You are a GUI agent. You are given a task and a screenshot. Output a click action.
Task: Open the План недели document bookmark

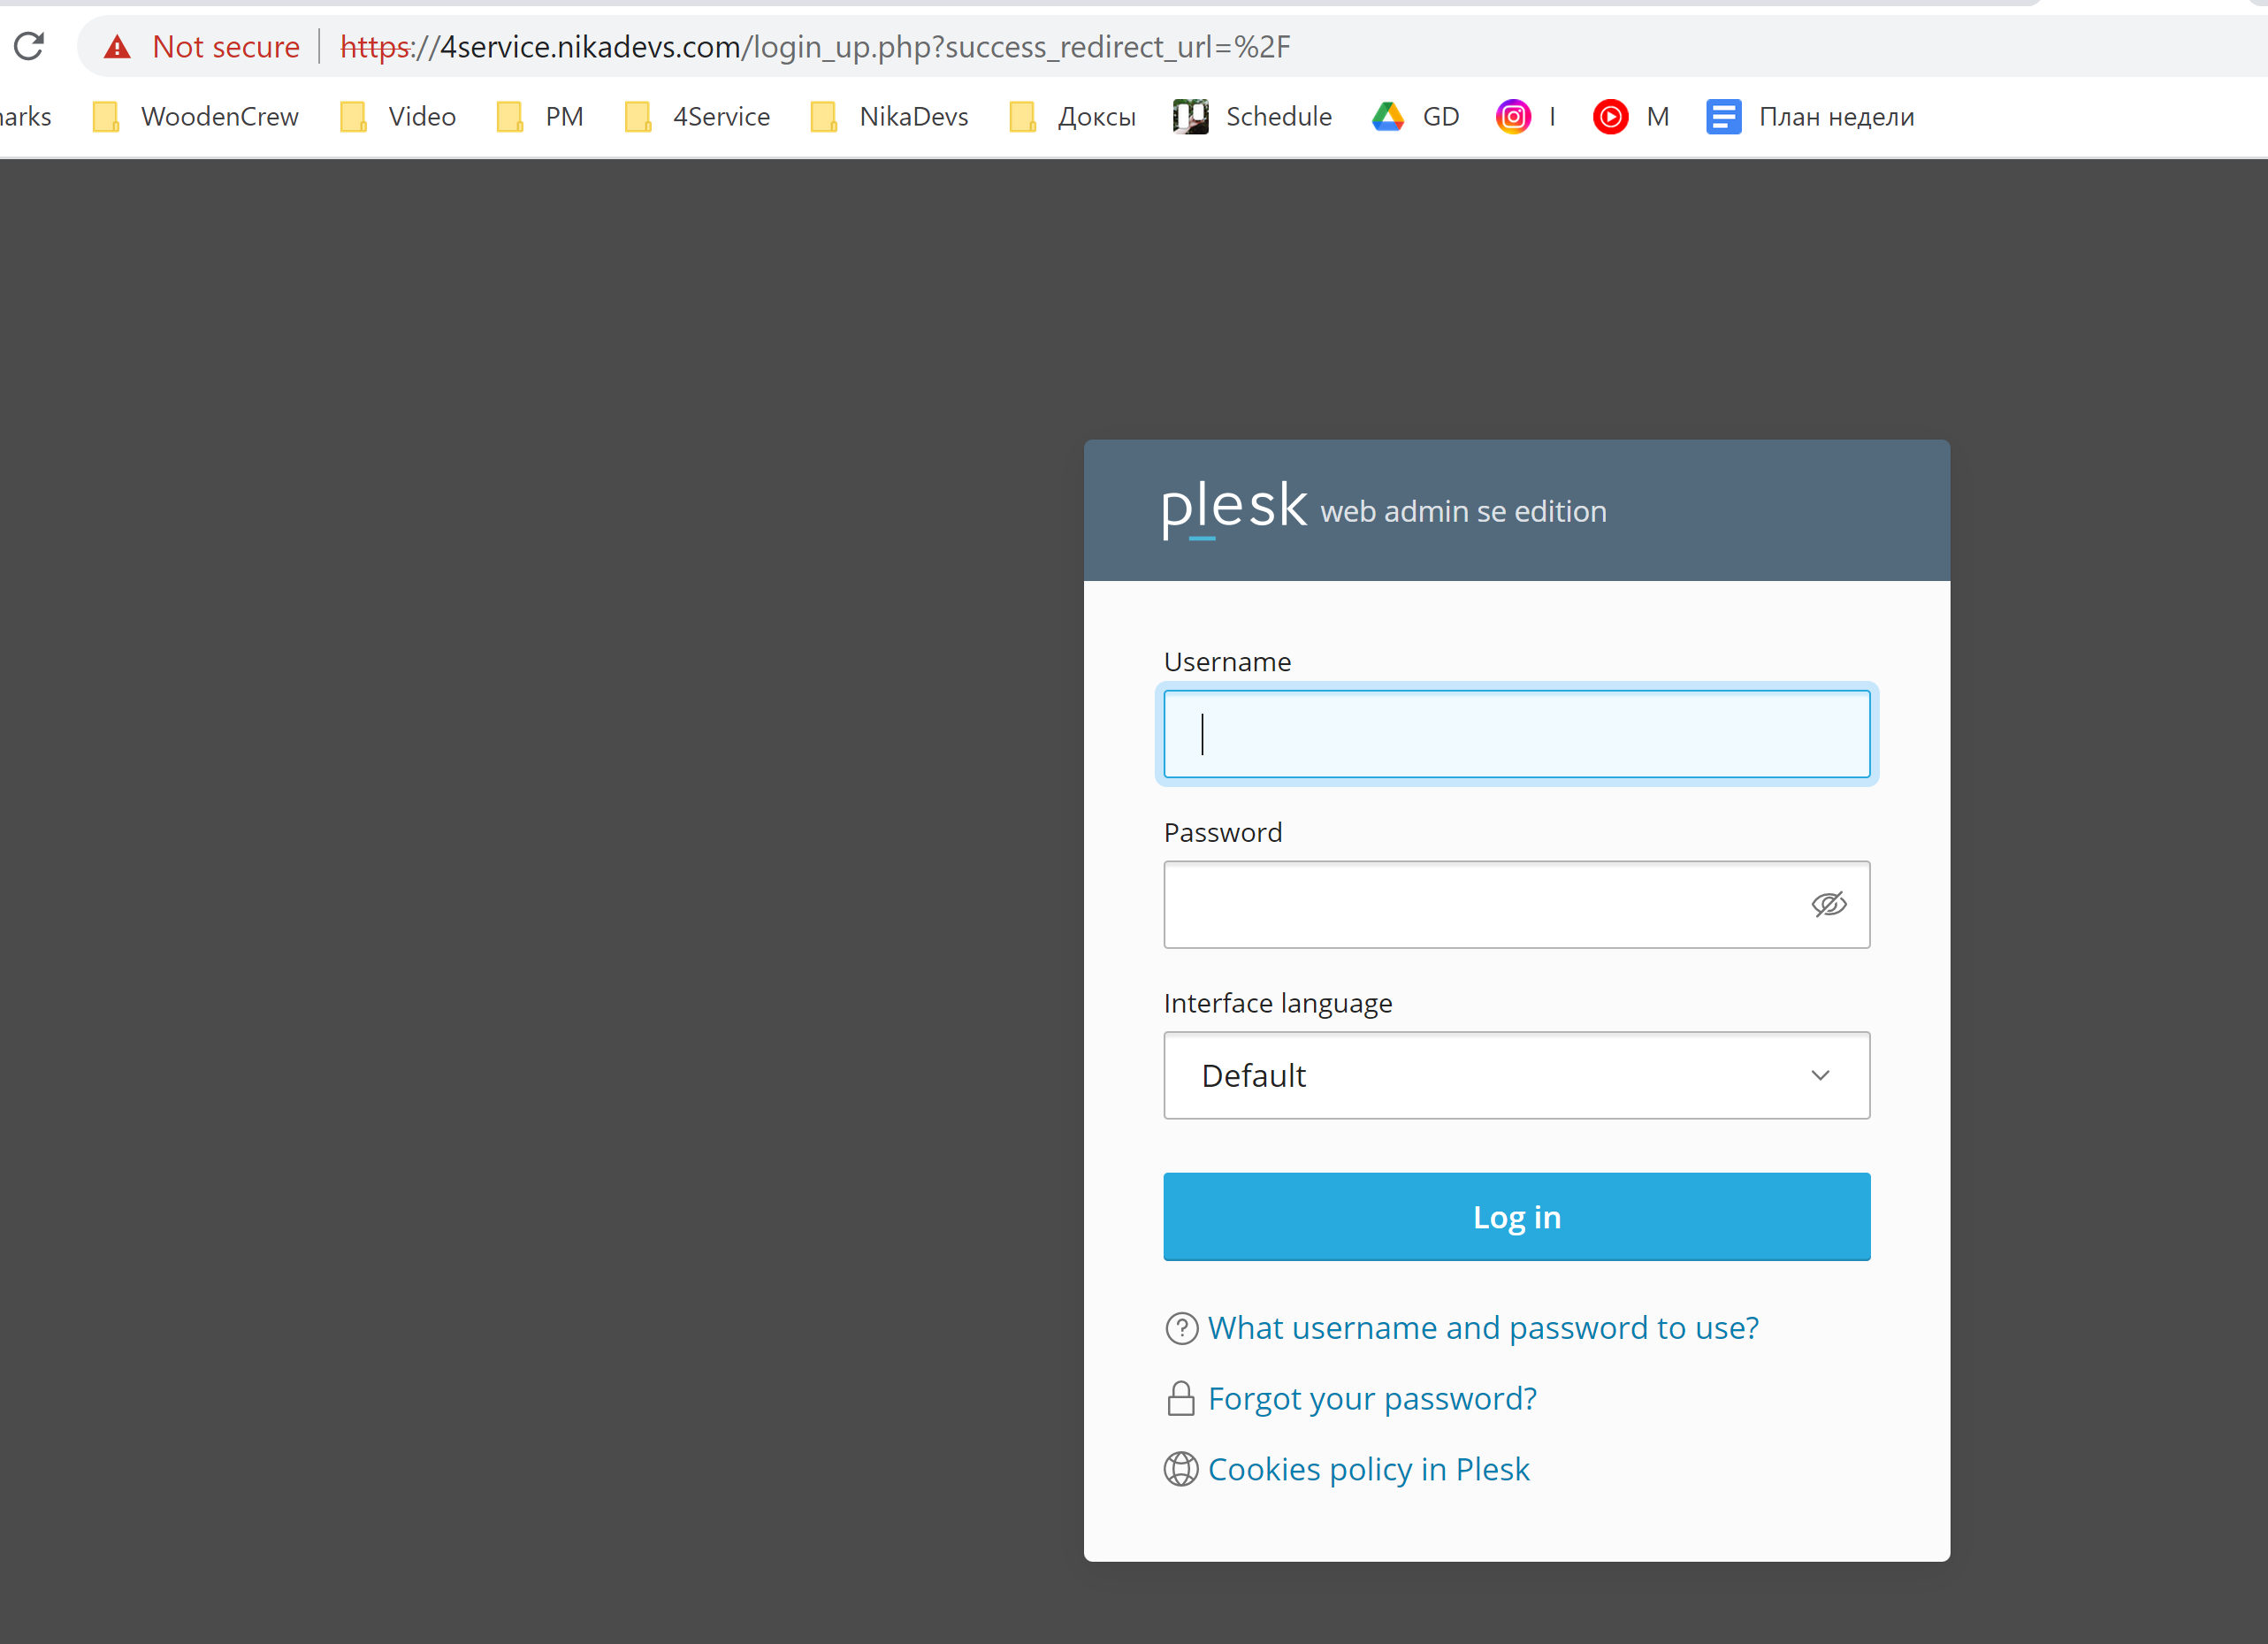point(1810,117)
